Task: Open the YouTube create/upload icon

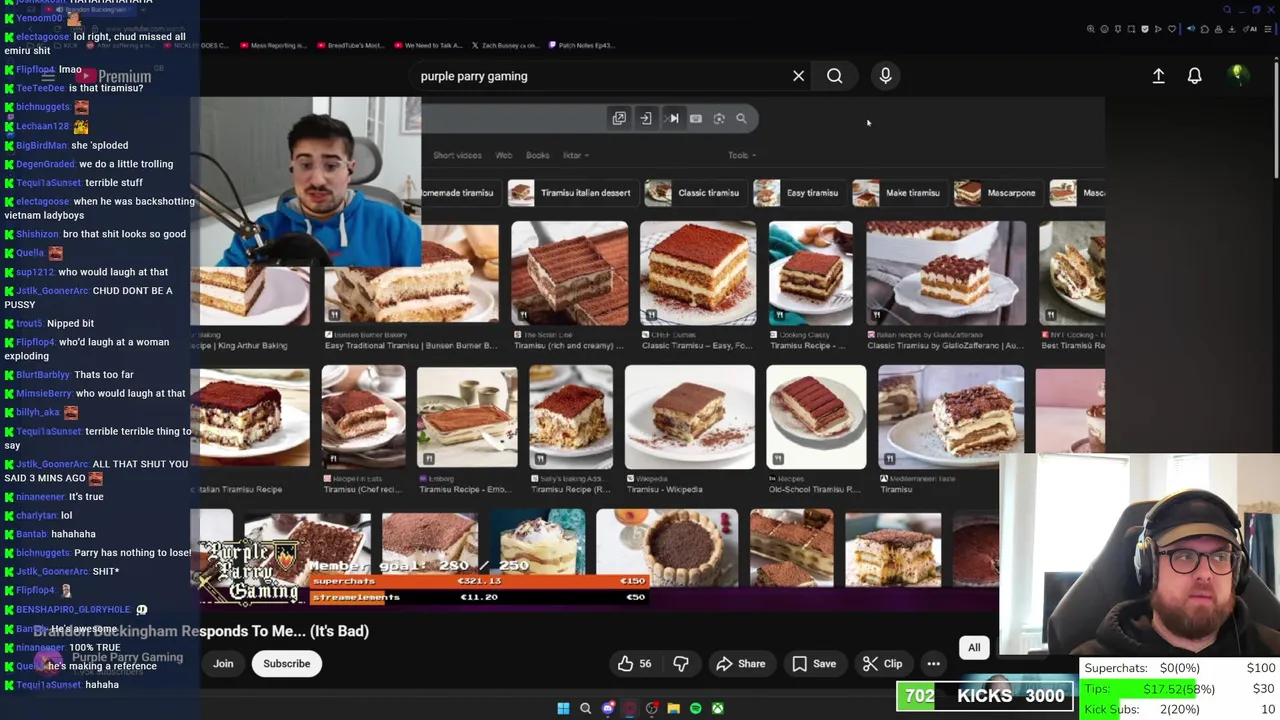Action: click(1158, 76)
